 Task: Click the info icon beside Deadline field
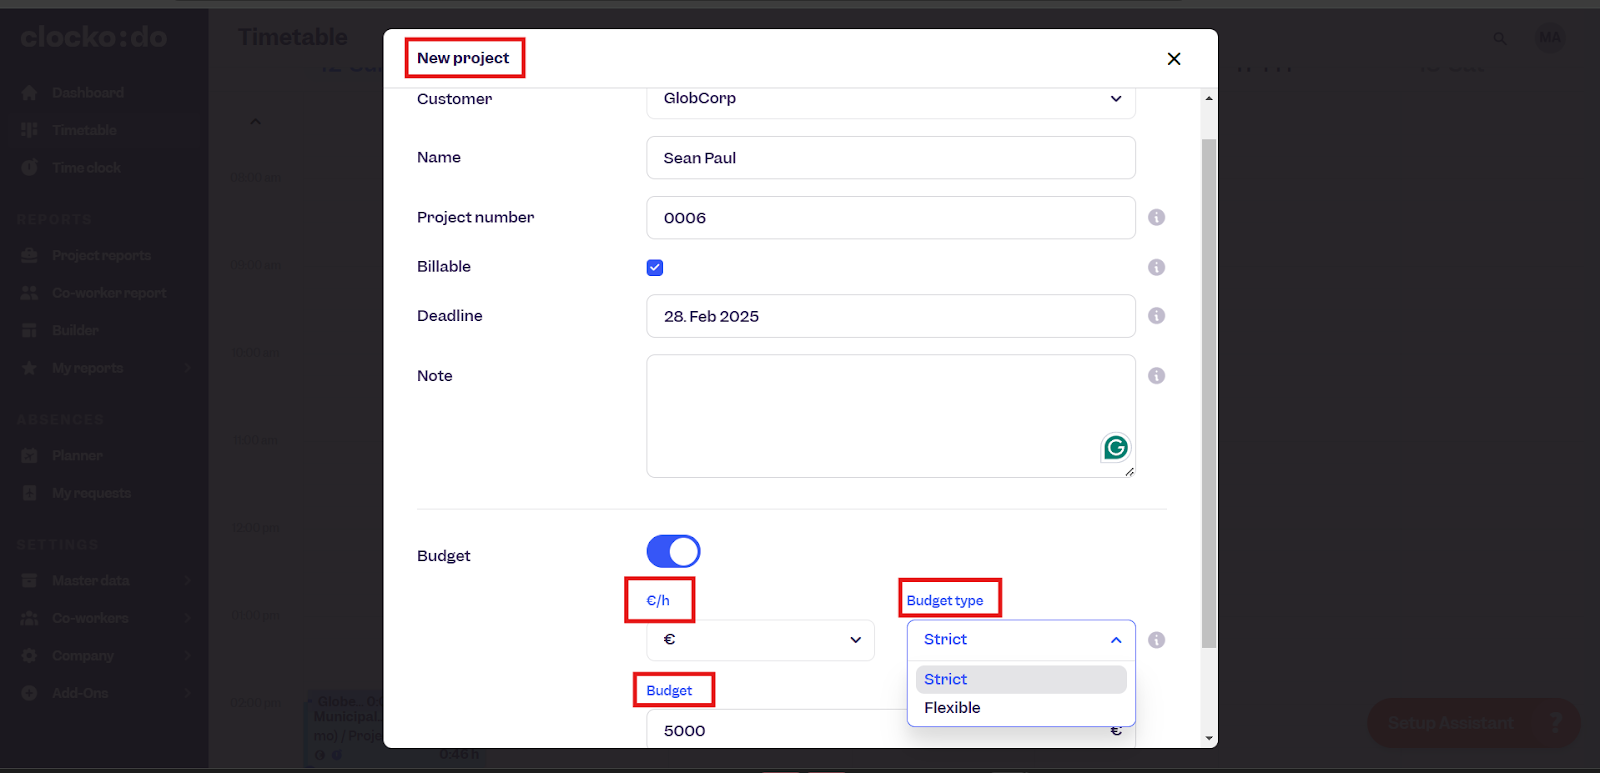coord(1156,316)
